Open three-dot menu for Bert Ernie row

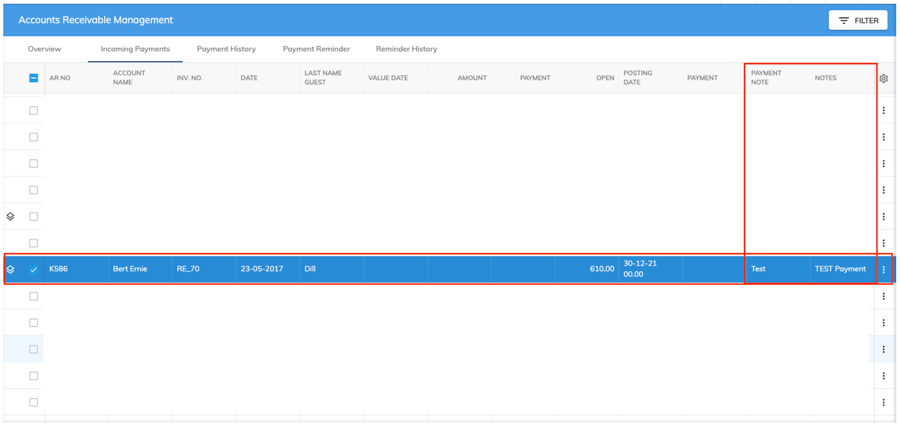pyautogui.click(x=883, y=269)
